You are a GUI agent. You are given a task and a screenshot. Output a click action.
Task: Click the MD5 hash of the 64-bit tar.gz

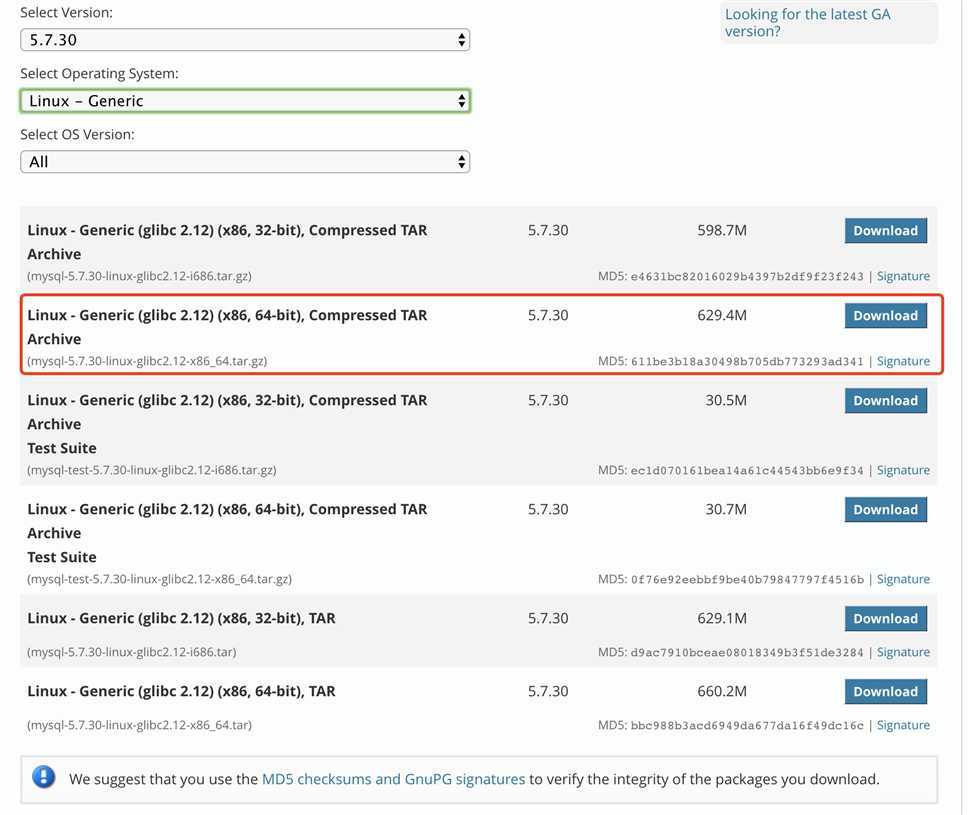[x=747, y=362]
